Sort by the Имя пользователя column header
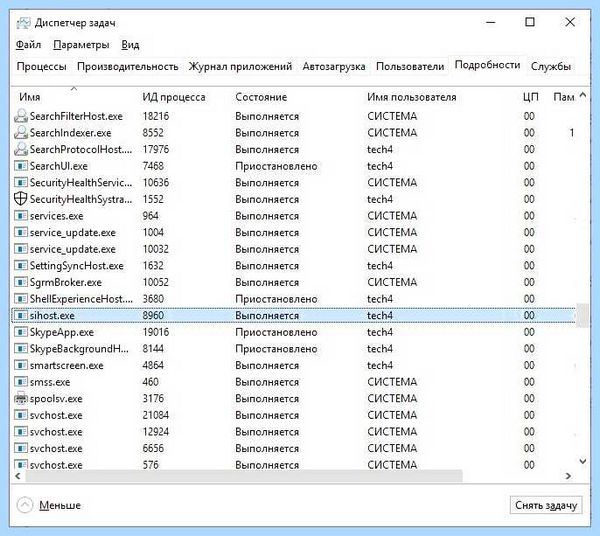Screen dimensions: 600x536 pos(412,97)
